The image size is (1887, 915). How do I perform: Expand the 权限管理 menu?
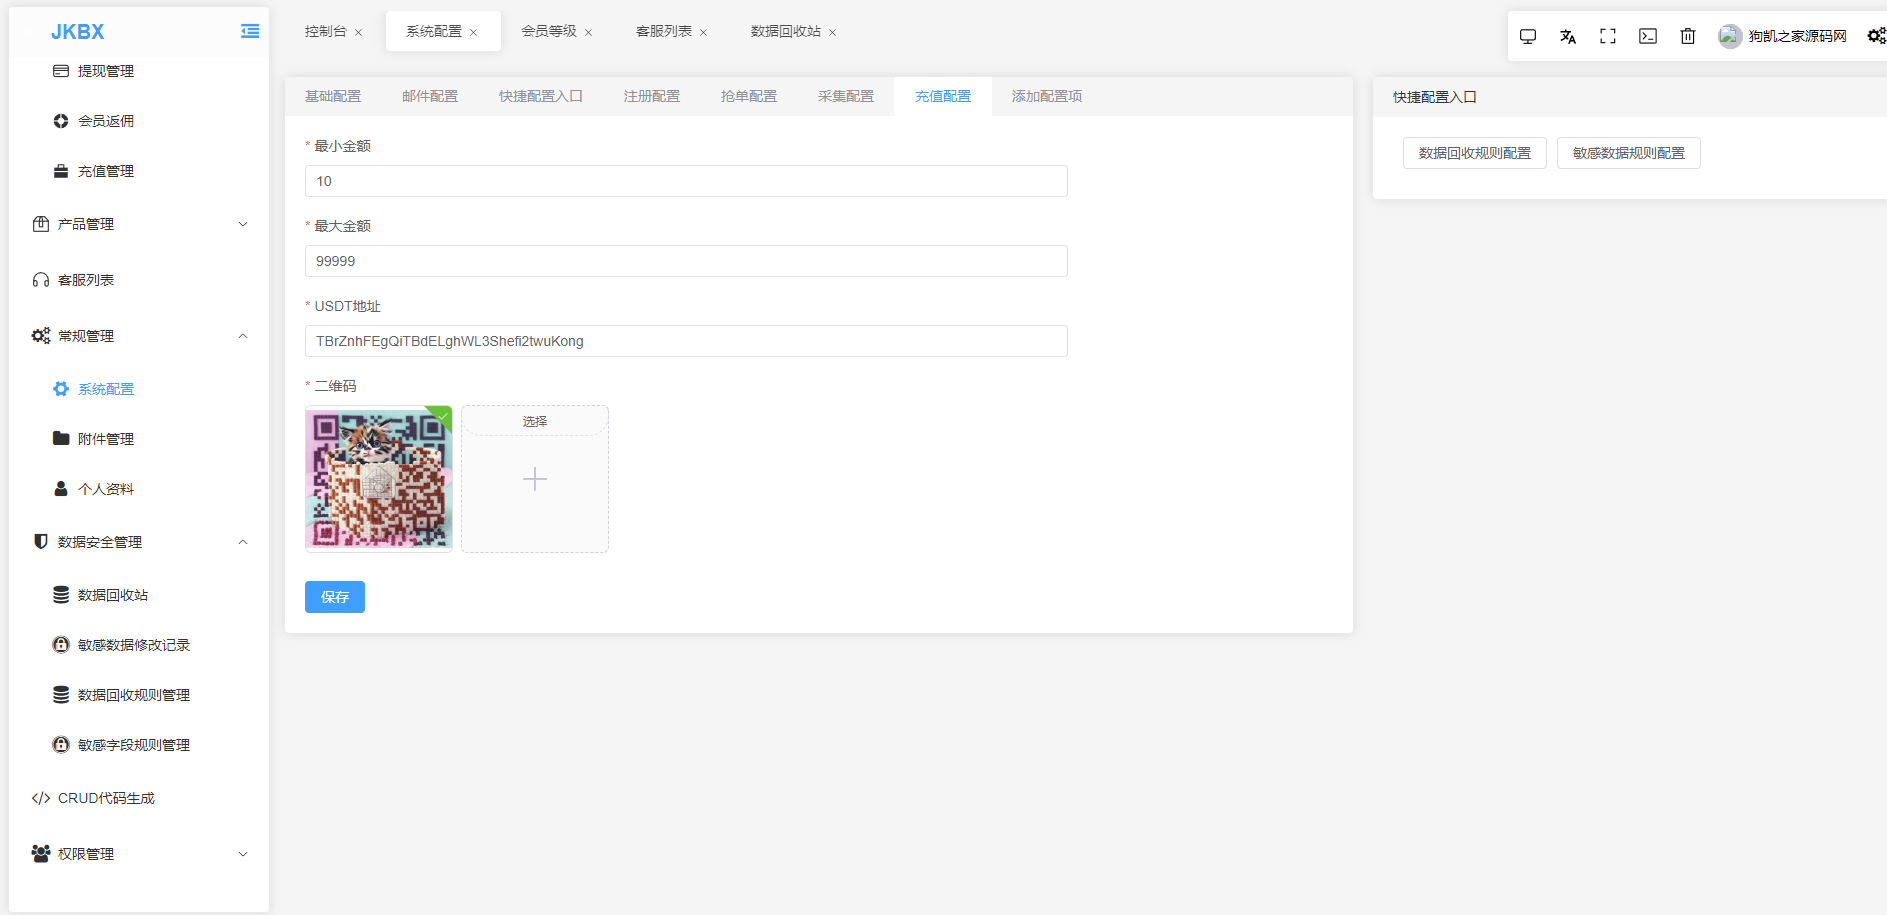(138, 854)
